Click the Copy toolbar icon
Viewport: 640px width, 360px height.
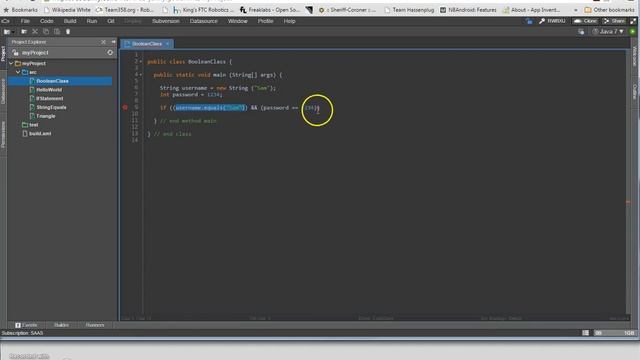tap(46, 31)
